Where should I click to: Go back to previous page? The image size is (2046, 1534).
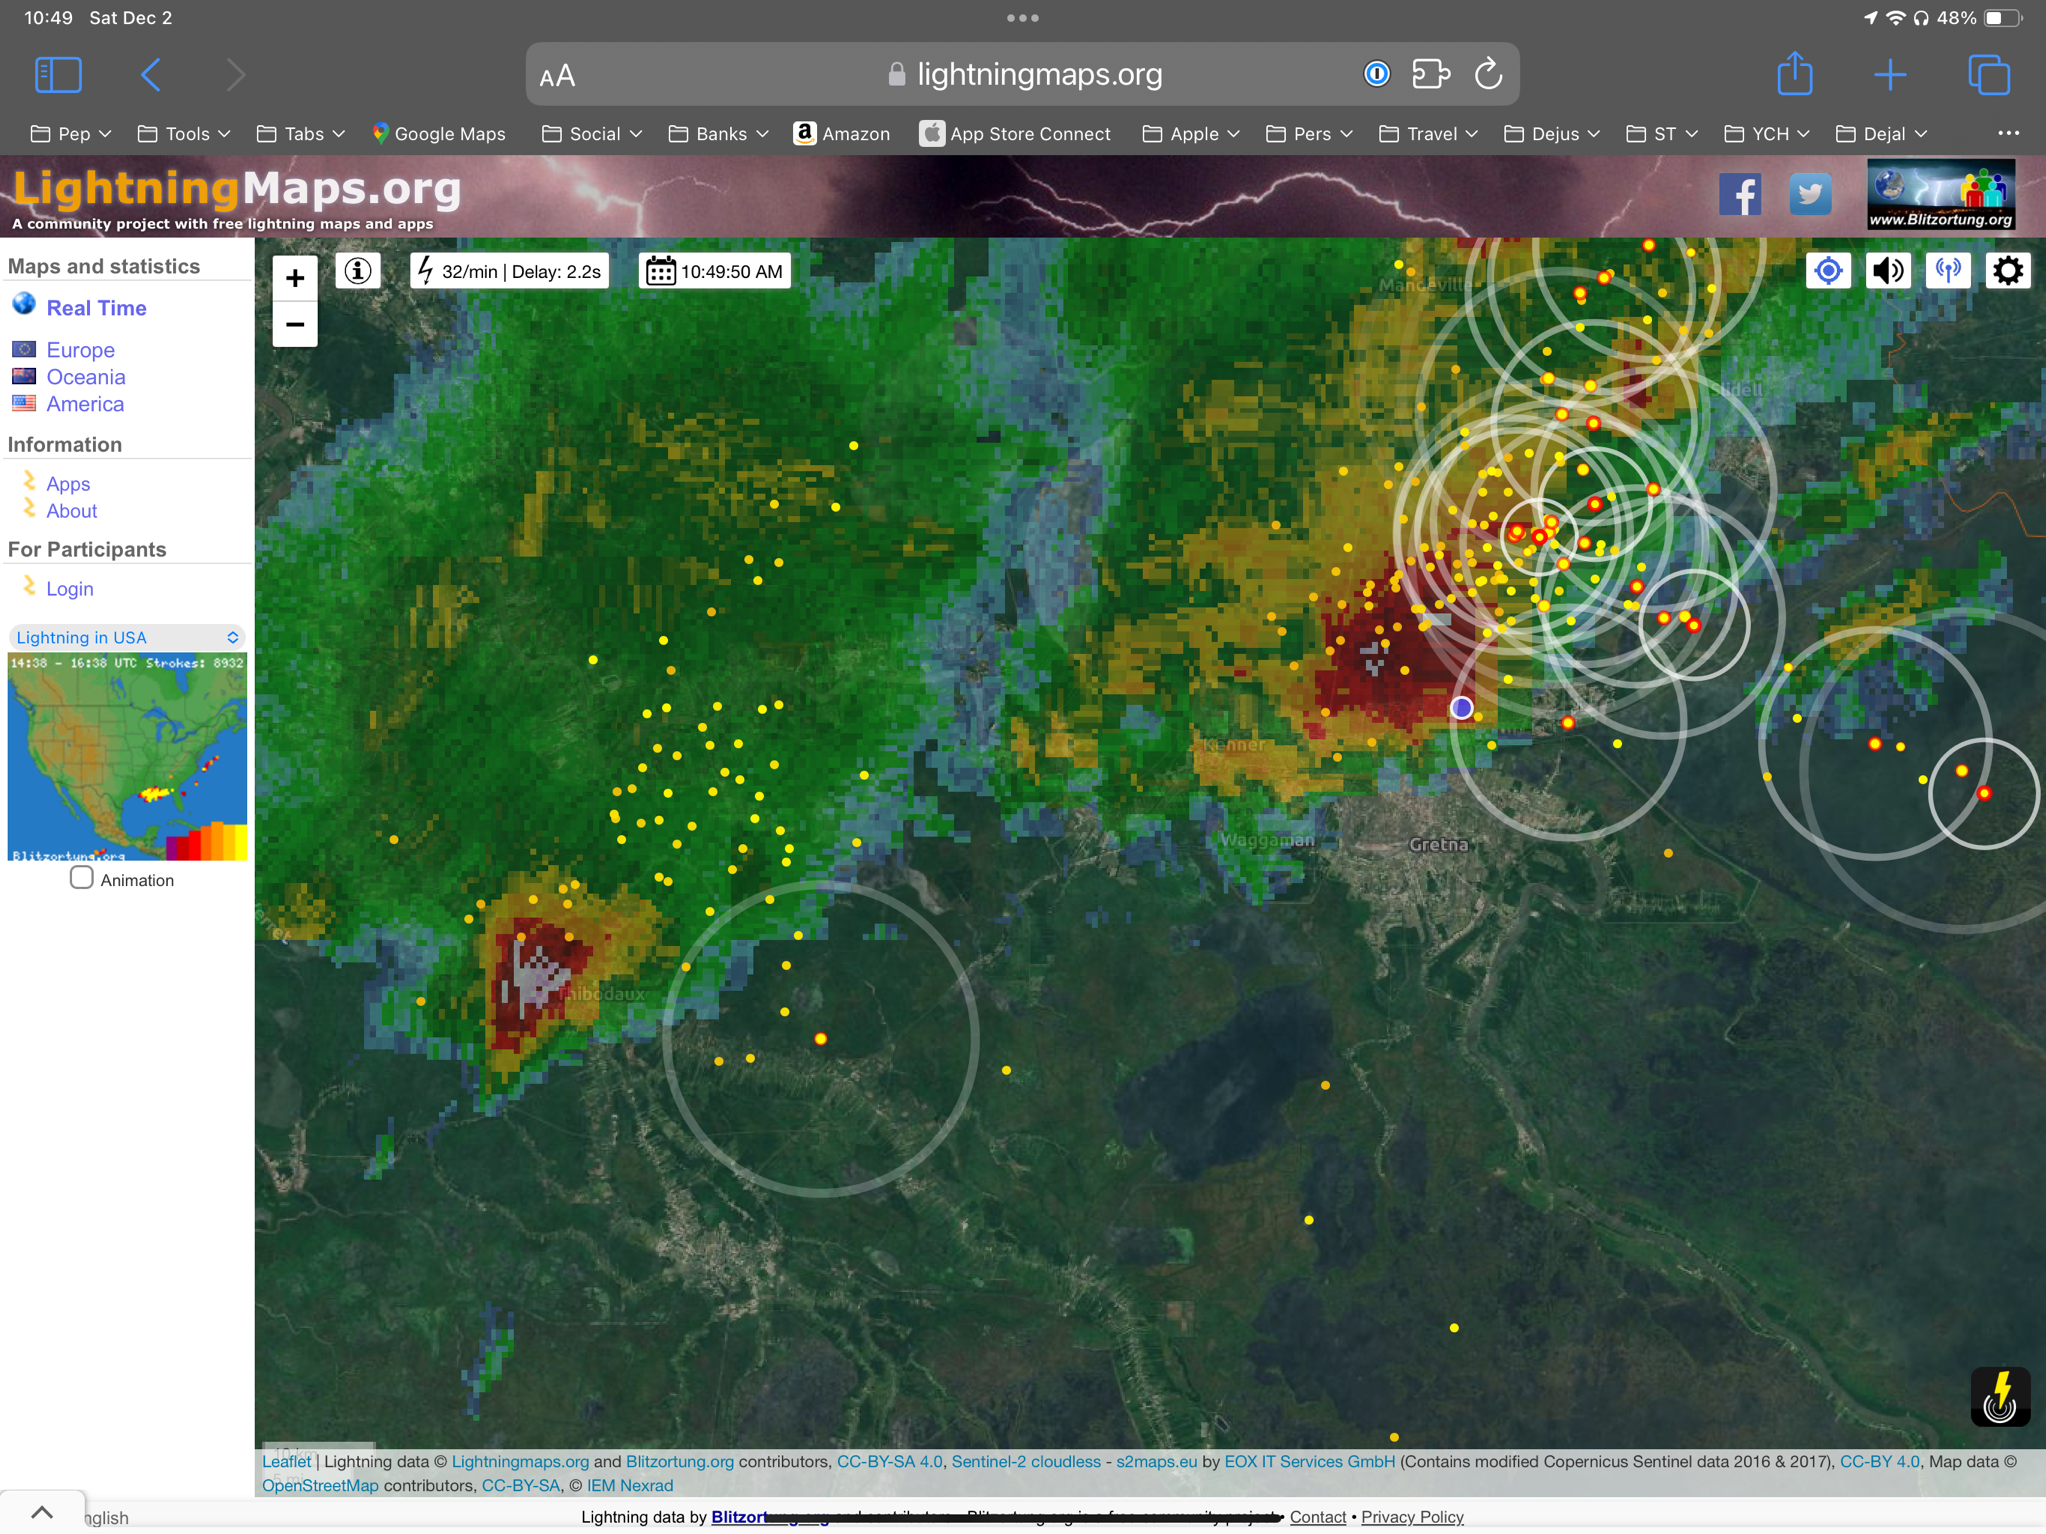tap(150, 75)
